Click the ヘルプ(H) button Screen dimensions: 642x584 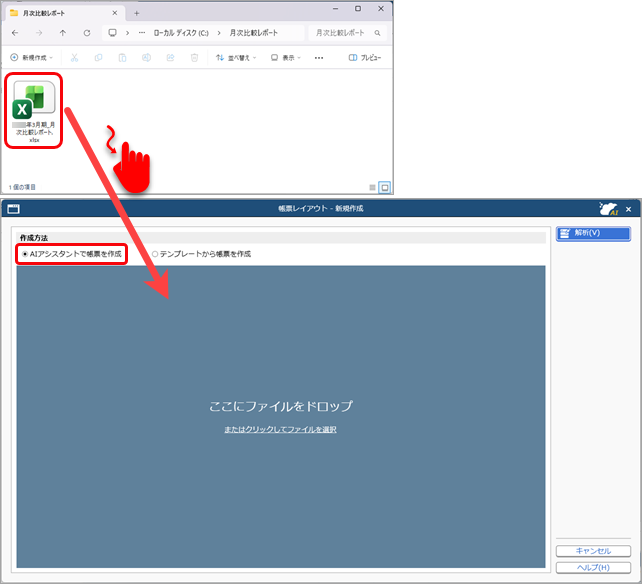coord(593,567)
